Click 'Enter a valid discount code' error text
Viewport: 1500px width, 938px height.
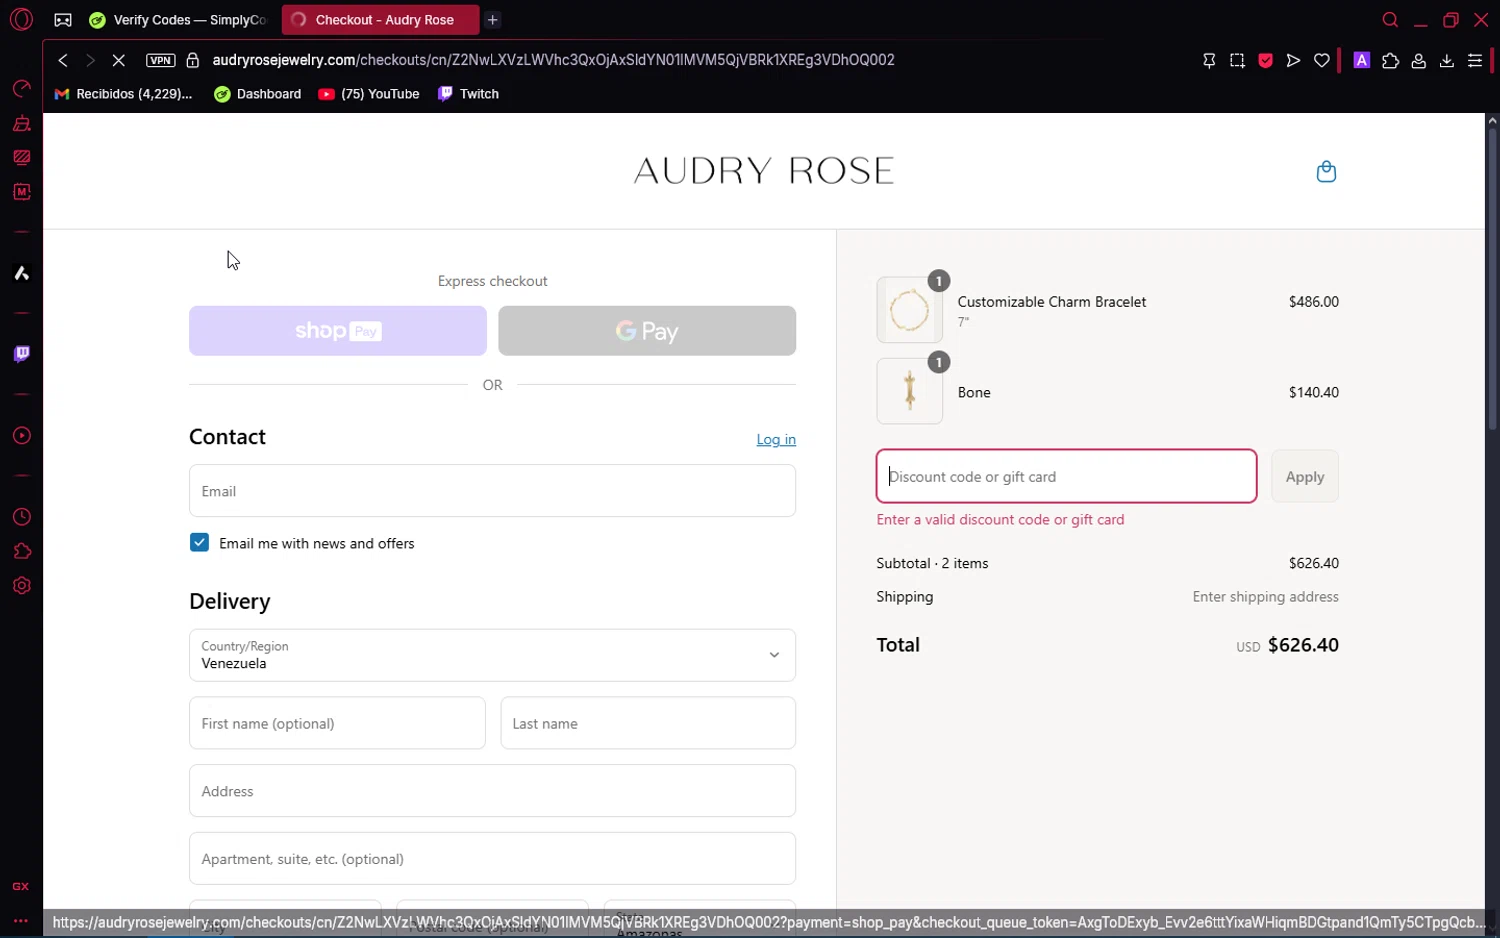1000,520
